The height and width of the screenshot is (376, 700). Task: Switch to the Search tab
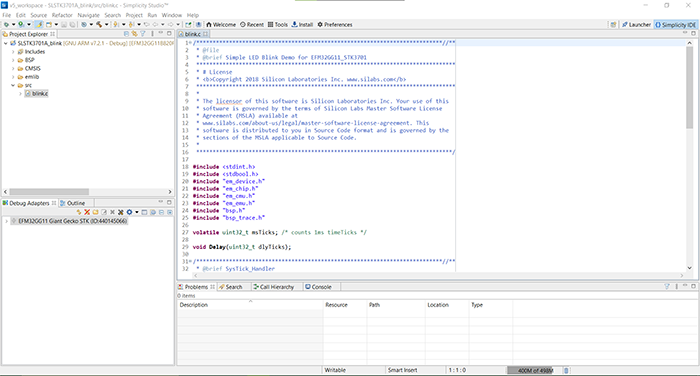[230, 287]
